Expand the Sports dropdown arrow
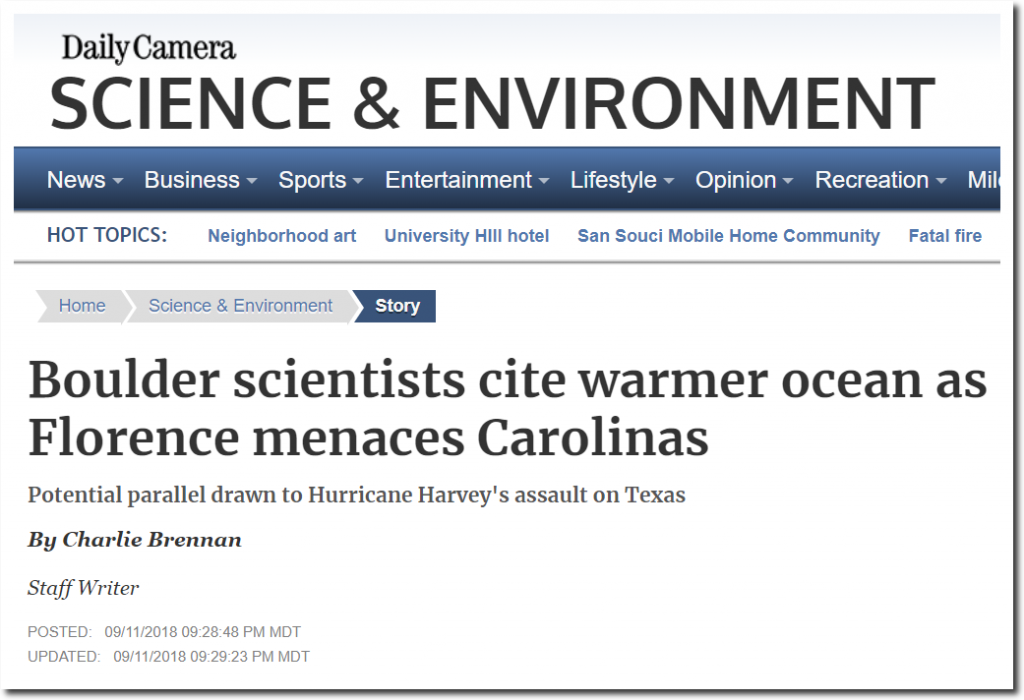The image size is (1024, 700). 358,181
